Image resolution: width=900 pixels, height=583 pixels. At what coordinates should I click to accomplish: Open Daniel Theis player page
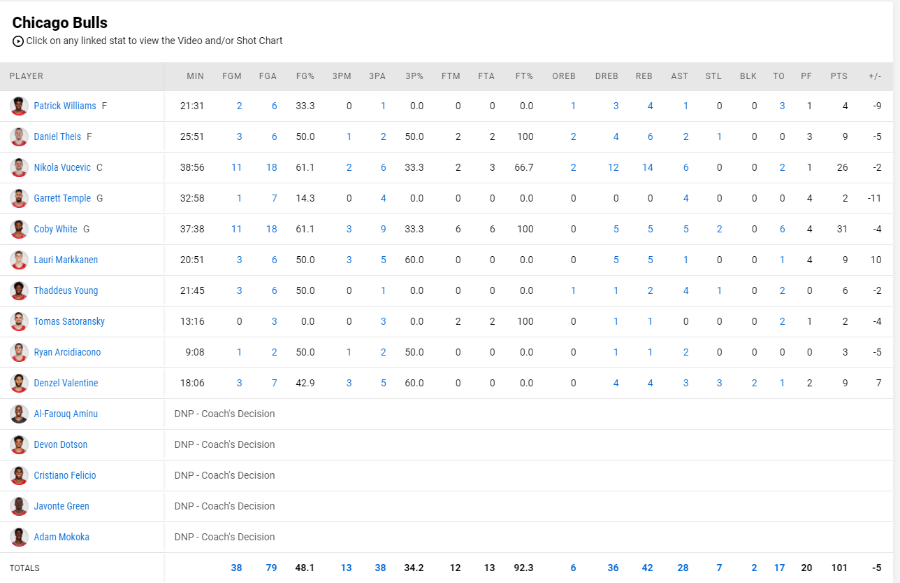click(x=57, y=137)
